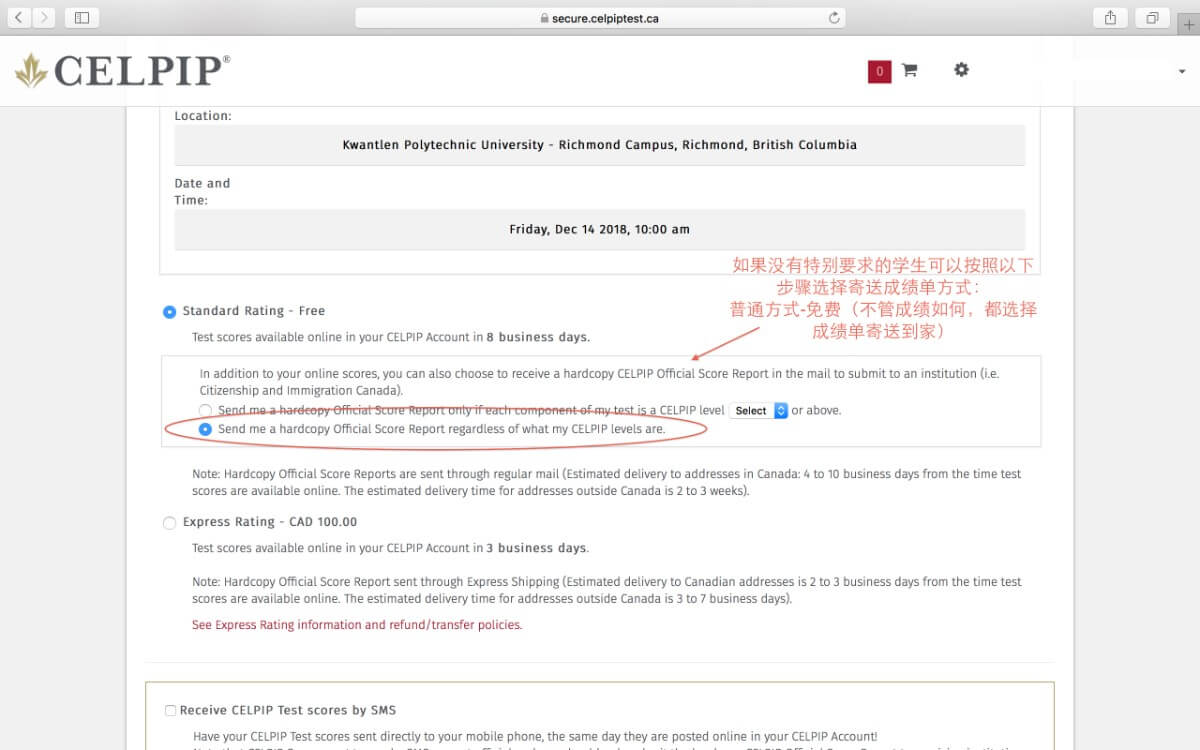Show the Safari sidebar
Viewport: 1200px width, 750px height.
coord(82,18)
